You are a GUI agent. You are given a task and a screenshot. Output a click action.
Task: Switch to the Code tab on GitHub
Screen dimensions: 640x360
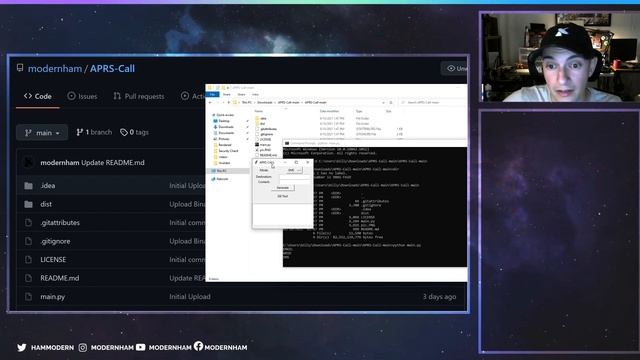(38, 96)
